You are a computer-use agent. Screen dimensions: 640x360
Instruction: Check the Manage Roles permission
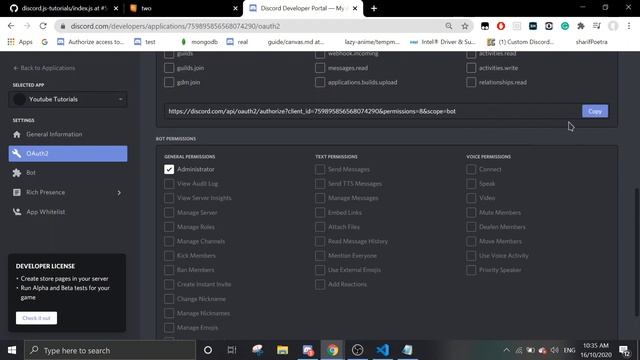click(169, 227)
